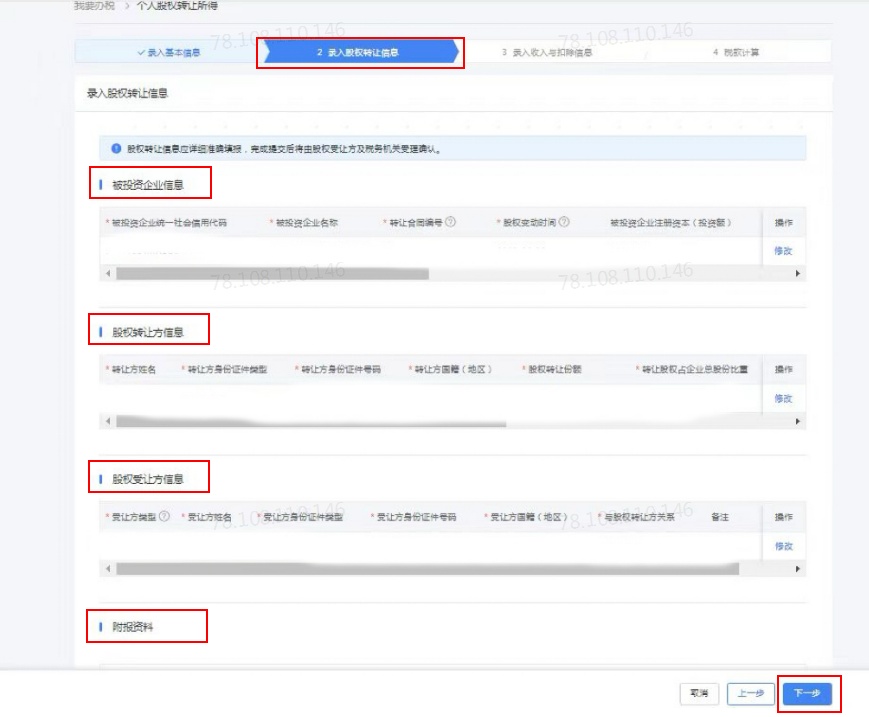
Task: Click column header 受让方类型
Action: [x=134, y=517]
